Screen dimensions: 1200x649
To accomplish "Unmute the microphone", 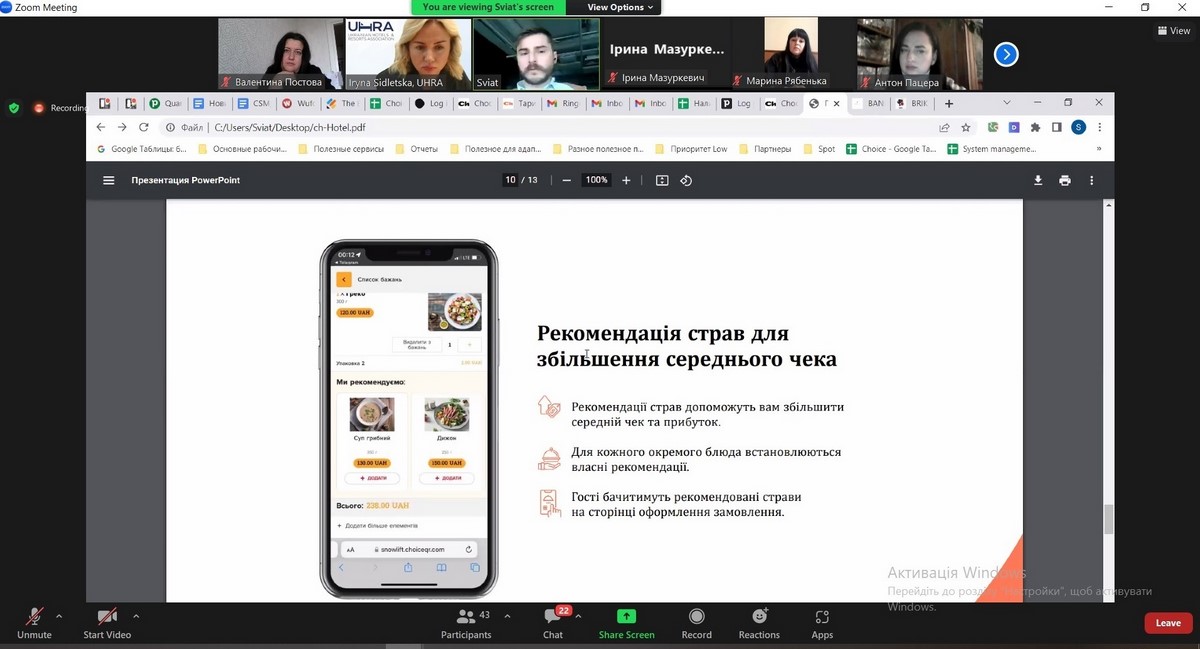I will (x=34, y=623).
